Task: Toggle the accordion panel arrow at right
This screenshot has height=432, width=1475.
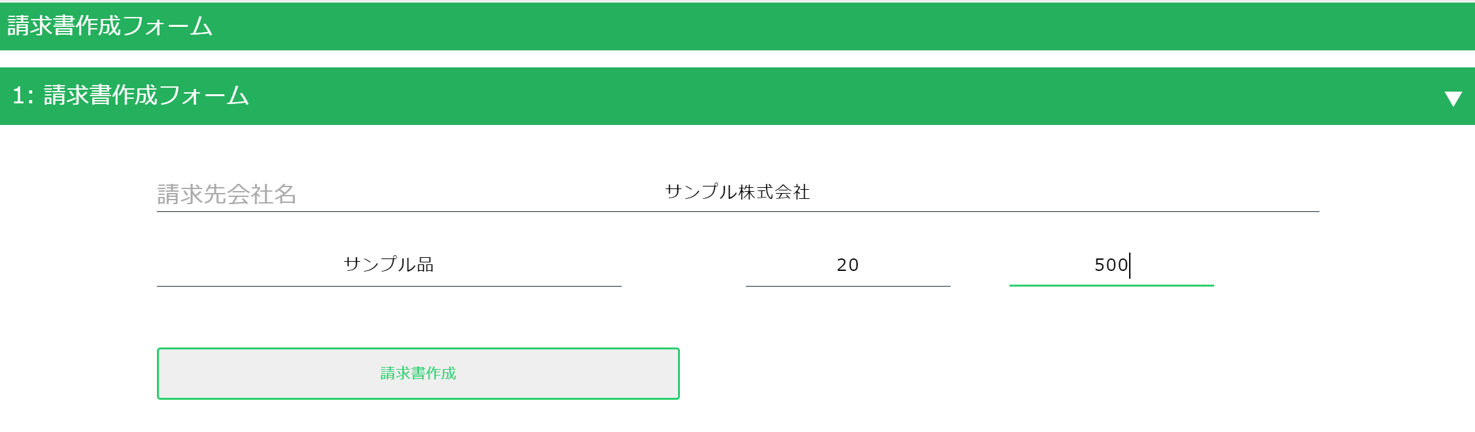Action: (1452, 98)
